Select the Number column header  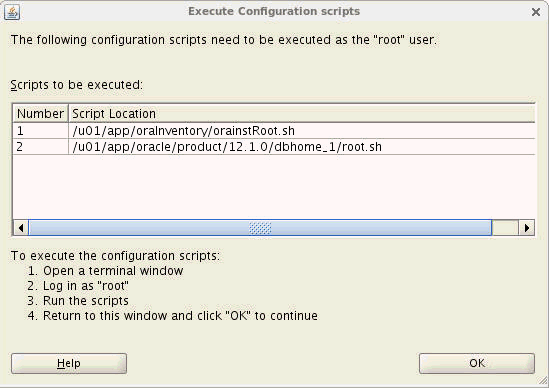coord(40,113)
